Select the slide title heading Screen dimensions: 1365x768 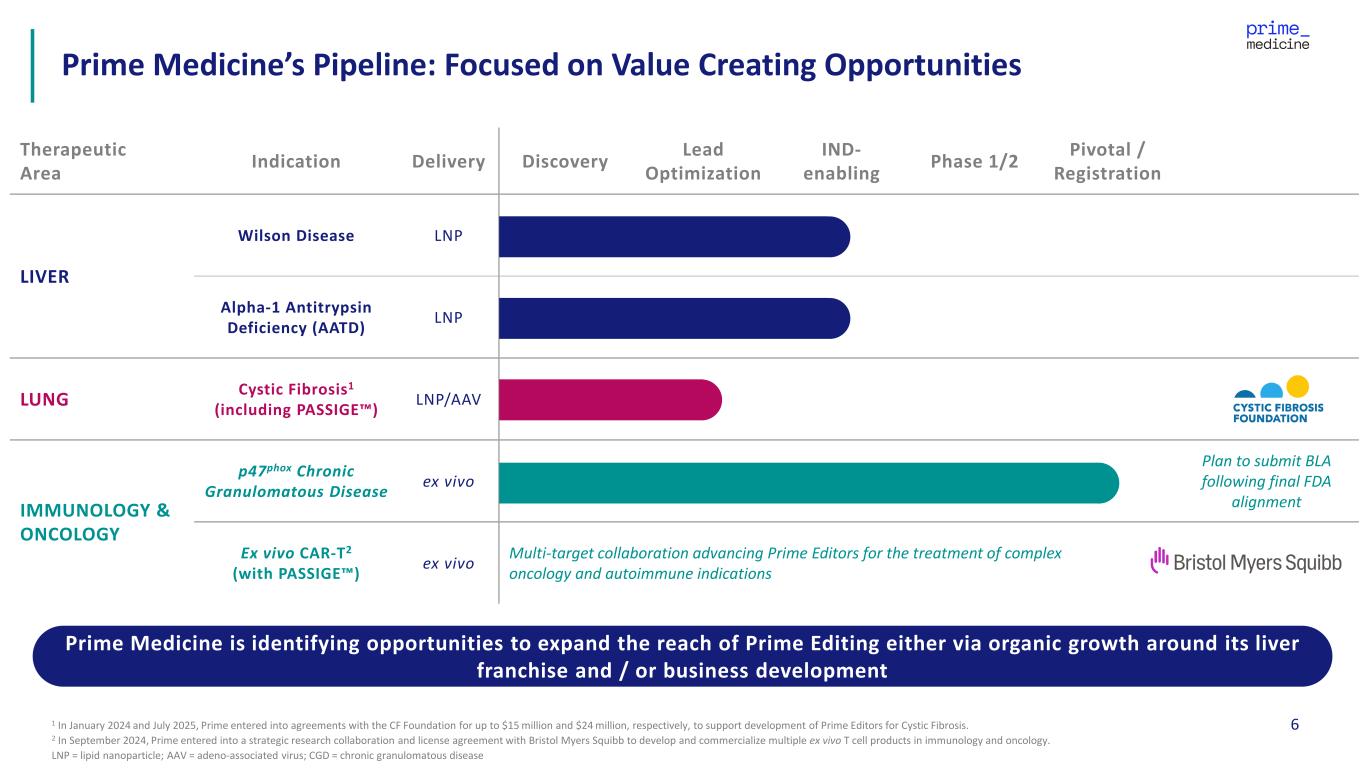541,65
